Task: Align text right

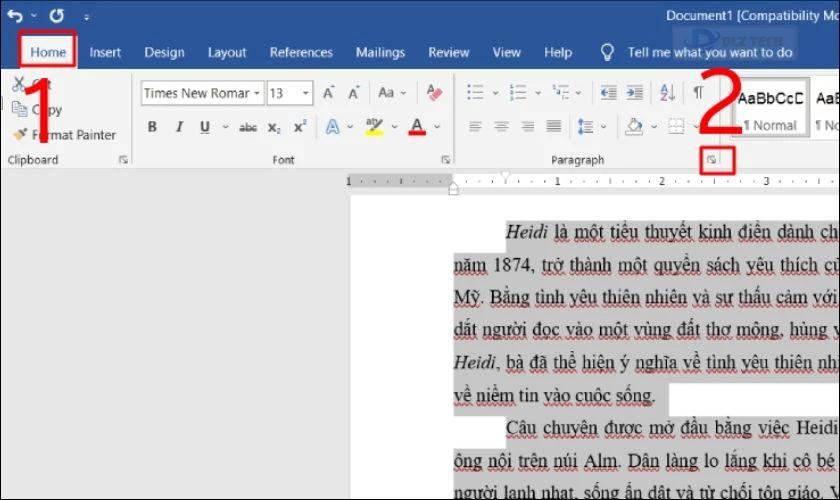Action: point(528,126)
